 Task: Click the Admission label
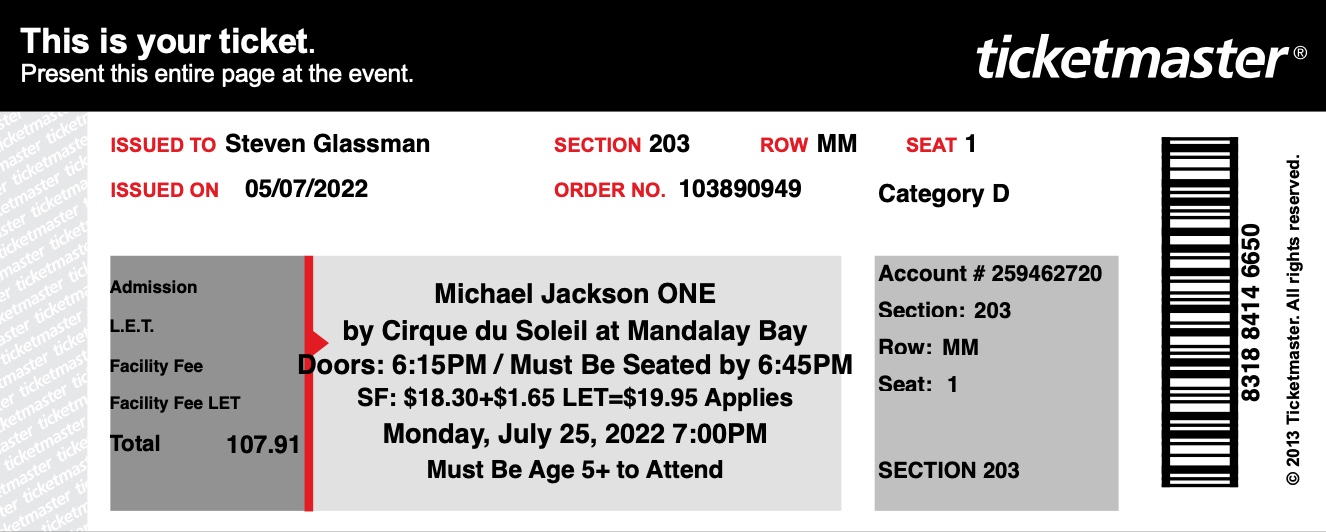pos(153,287)
